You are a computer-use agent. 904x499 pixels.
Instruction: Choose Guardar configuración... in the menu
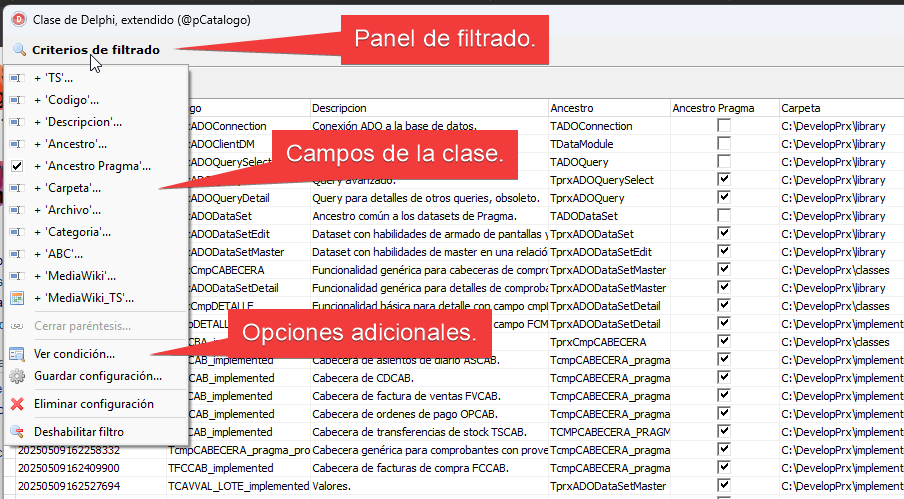click(x=96, y=376)
